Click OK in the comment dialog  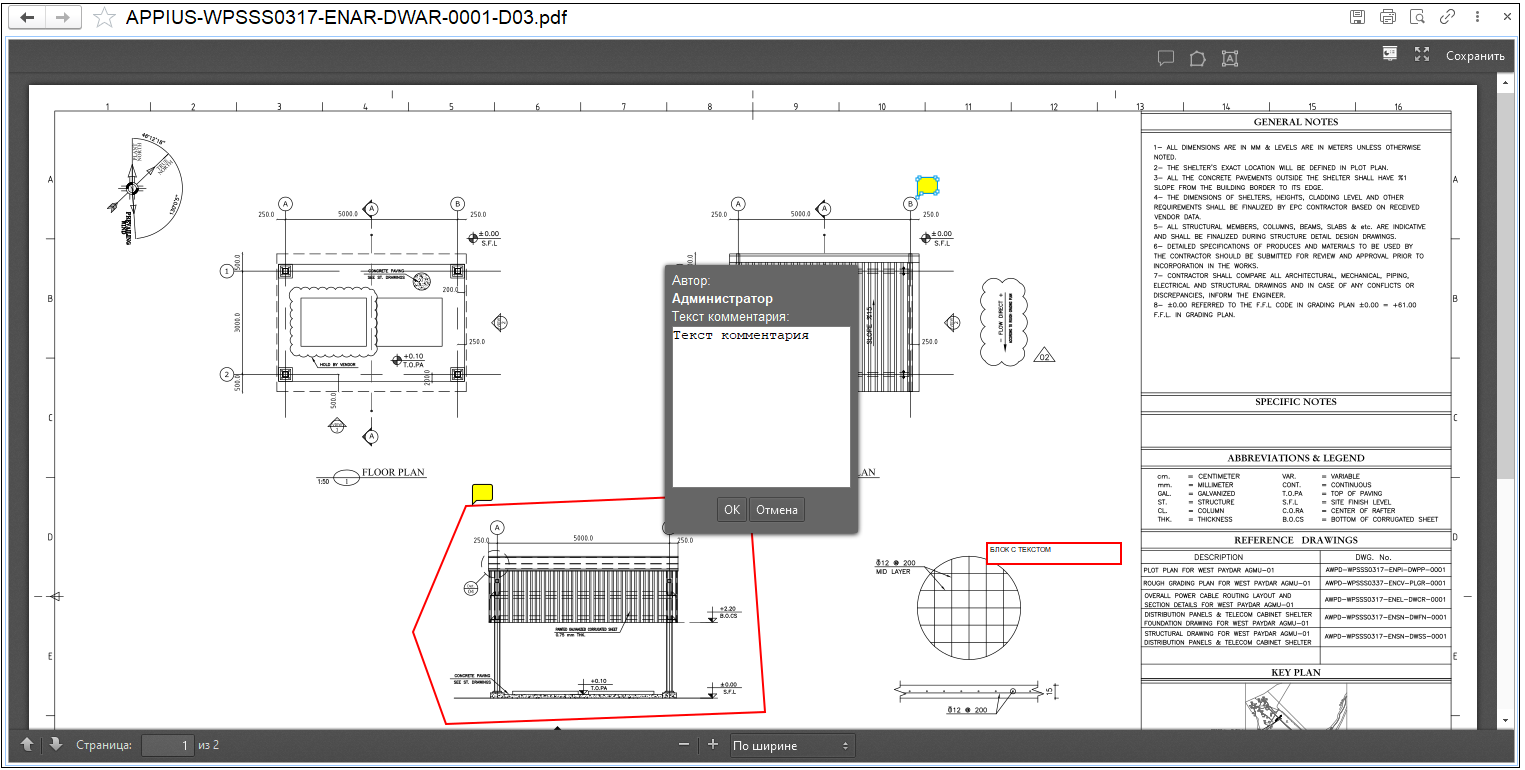(732, 510)
